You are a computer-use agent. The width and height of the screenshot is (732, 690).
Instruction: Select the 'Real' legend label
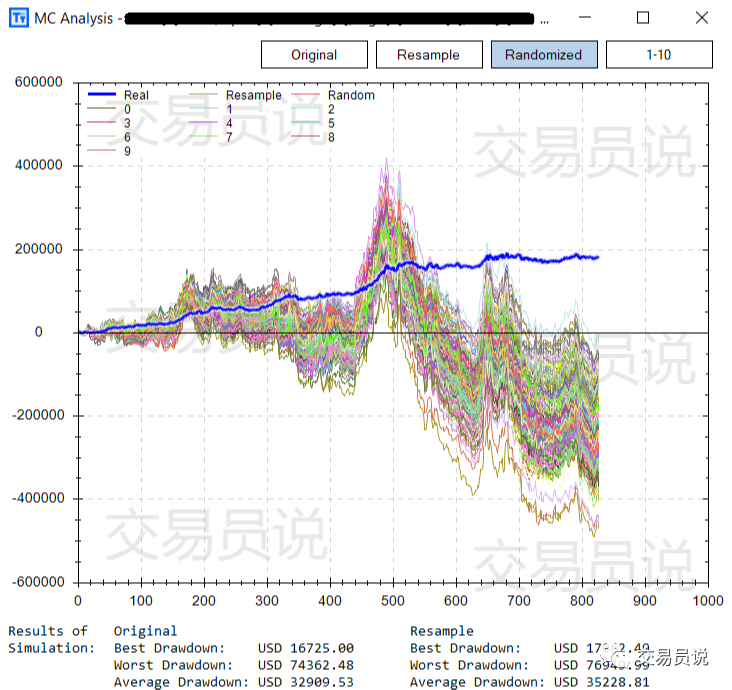click(136, 95)
